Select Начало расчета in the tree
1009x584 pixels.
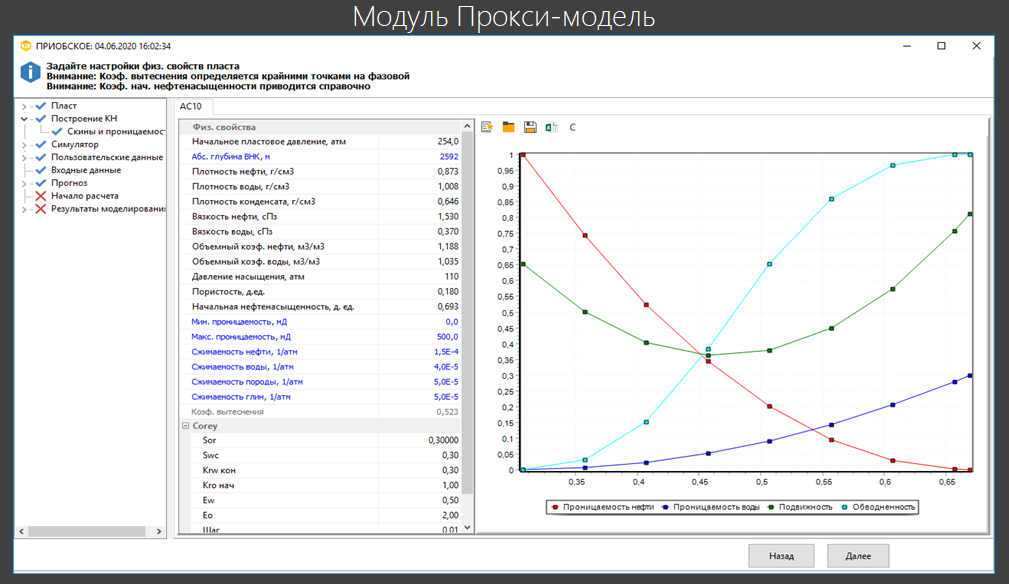tap(85, 196)
